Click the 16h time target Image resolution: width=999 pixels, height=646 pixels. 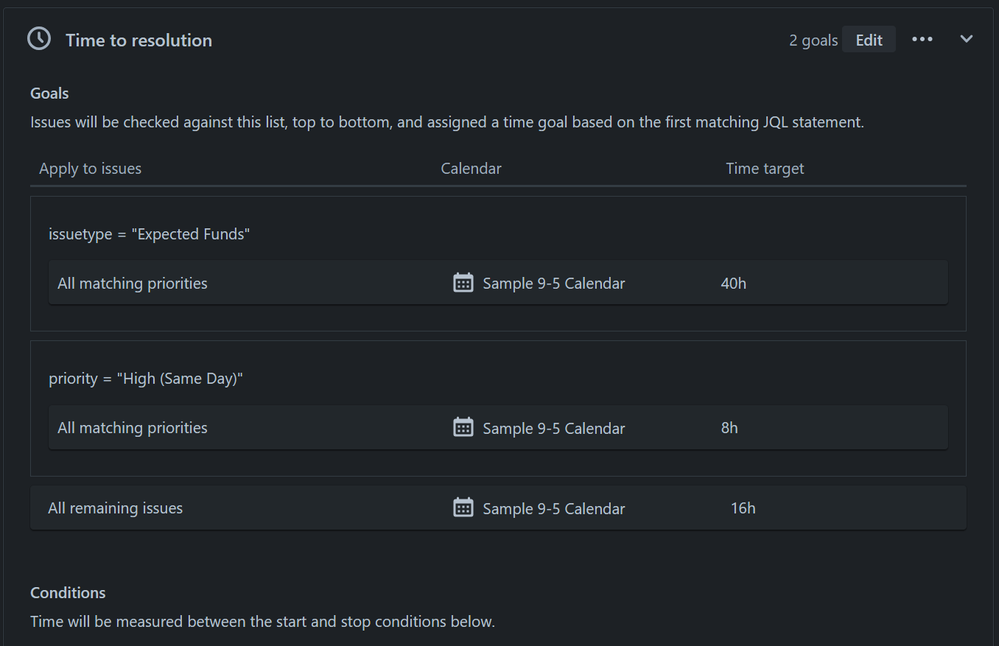[743, 508]
